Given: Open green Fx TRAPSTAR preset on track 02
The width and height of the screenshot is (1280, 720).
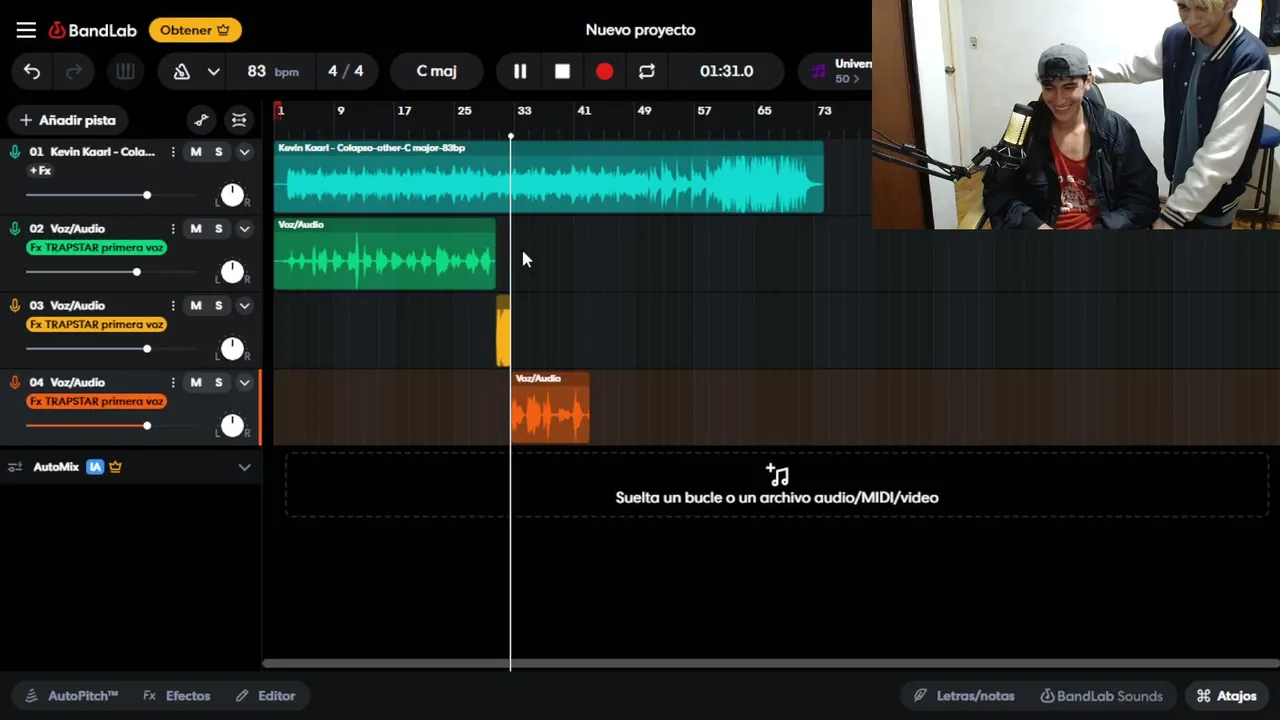Looking at the screenshot, I should pos(97,248).
